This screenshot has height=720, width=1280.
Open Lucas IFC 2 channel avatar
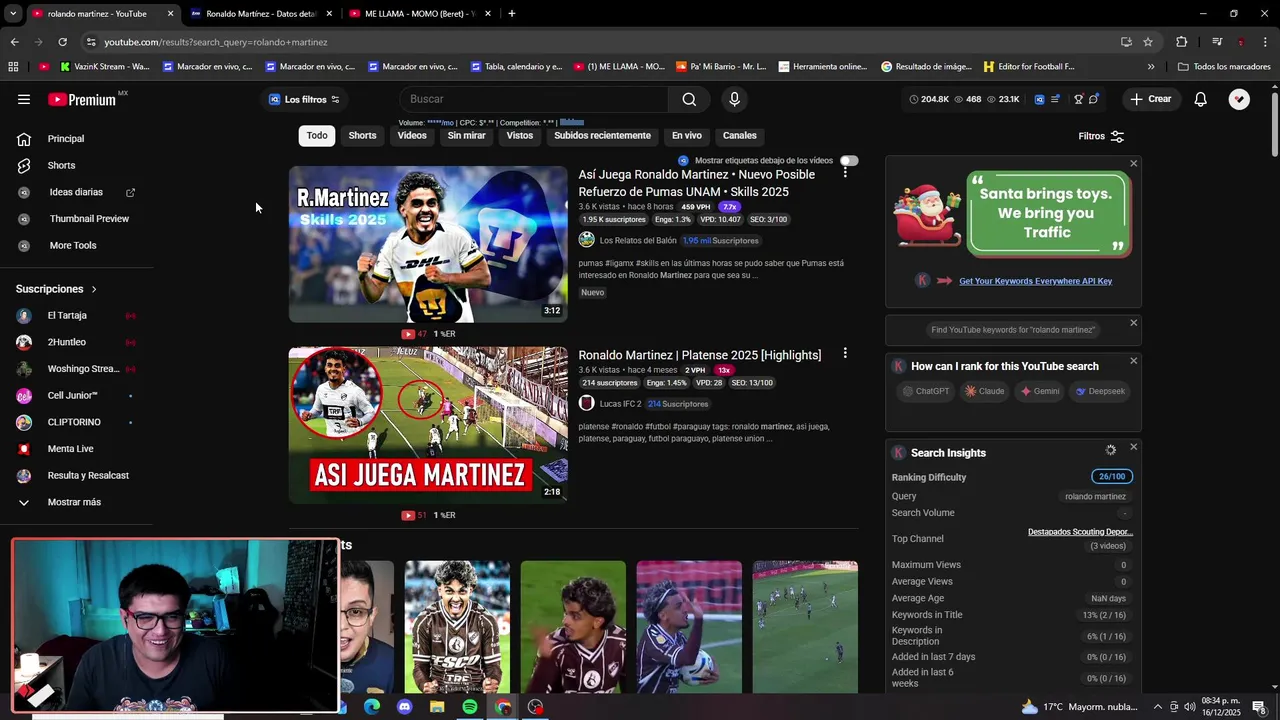[587, 403]
